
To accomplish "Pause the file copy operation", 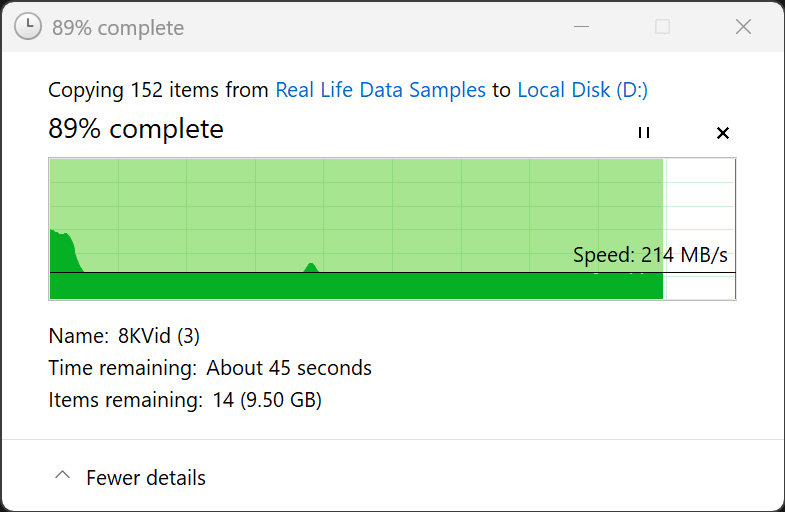I will coord(644,133).
